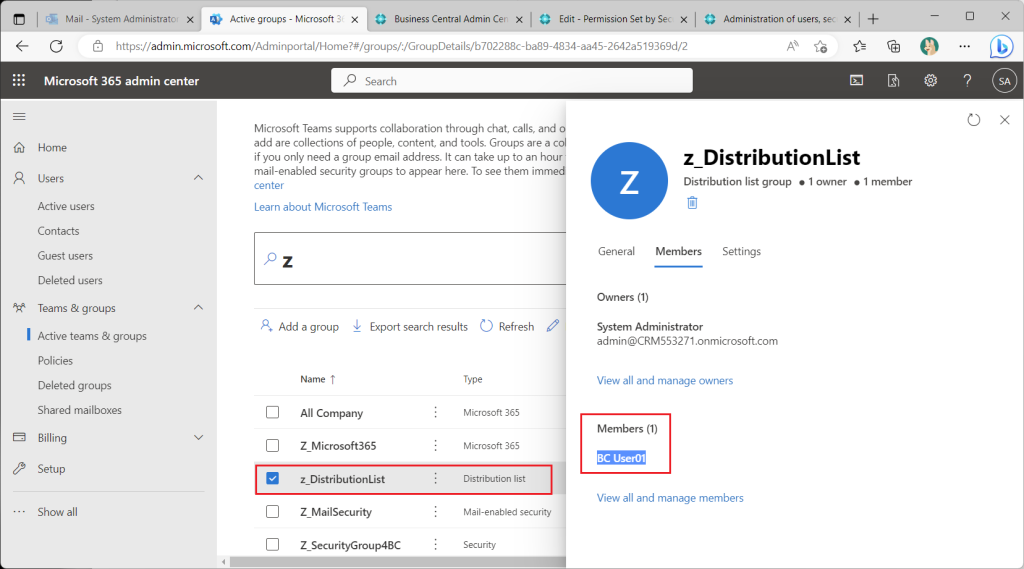Switch to Edit - Permission Set browser tab
Viewport: 1024px width, 569px height.
(x=613, y=19)
